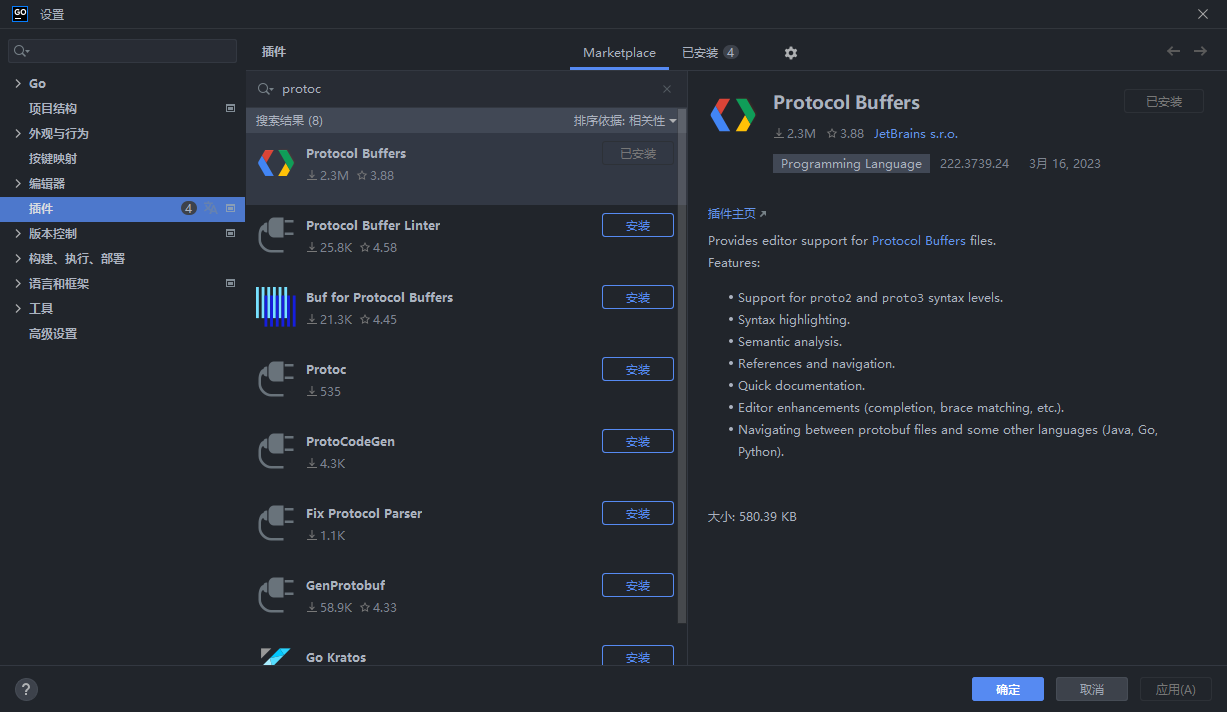Click the Programming Language tag
This screenshot has height=712, width=1227.
coord(851,163)
